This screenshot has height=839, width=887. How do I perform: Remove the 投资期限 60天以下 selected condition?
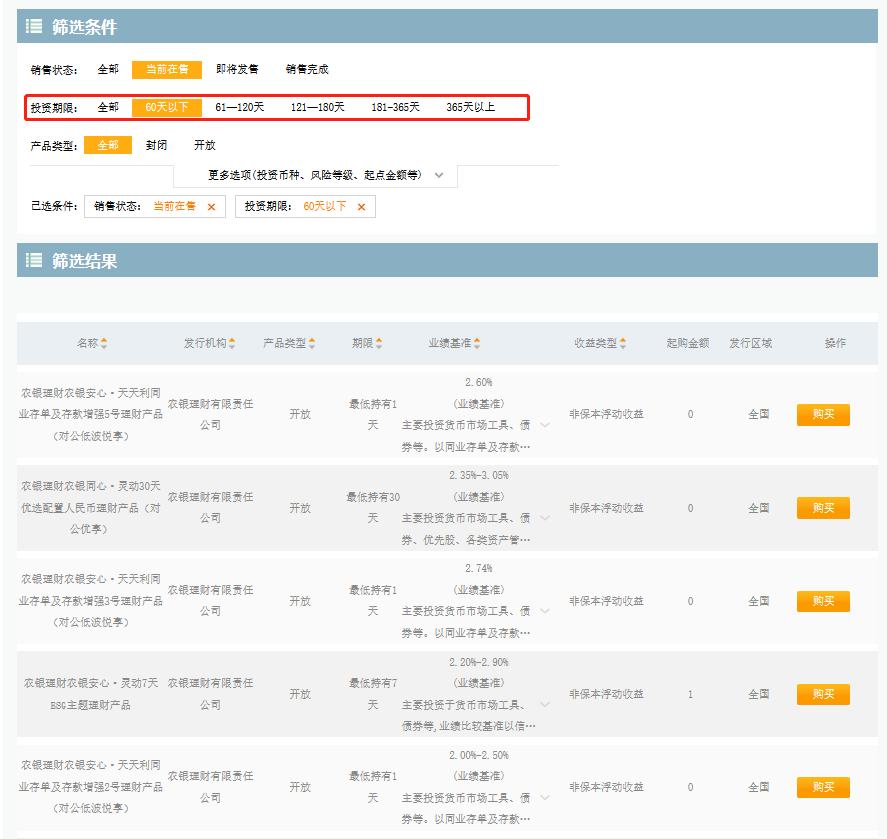tap(361, 207)
